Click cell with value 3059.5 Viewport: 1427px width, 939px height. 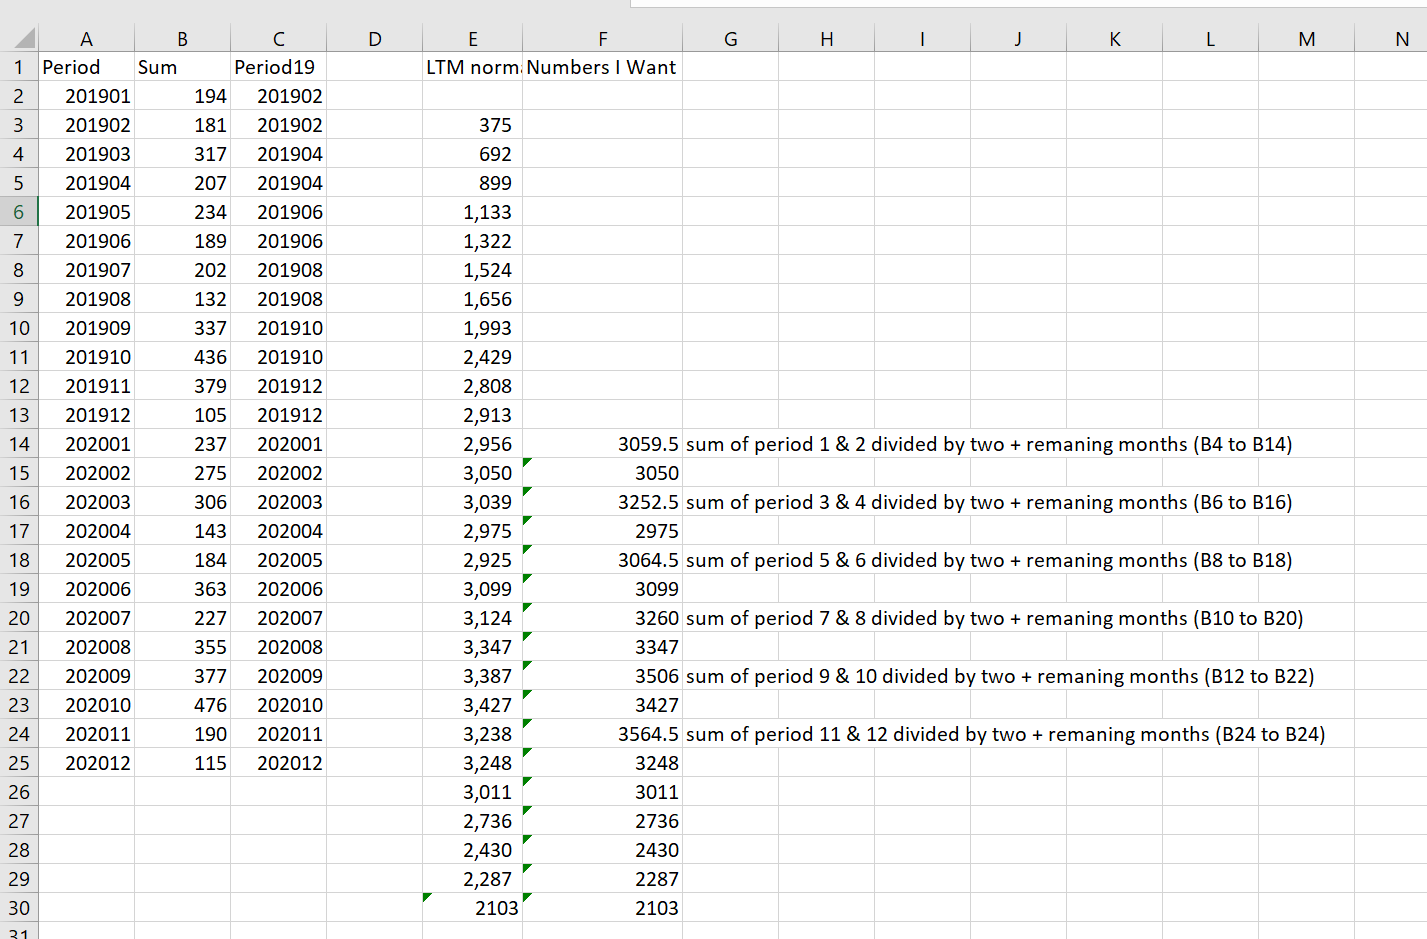[603, 444]
